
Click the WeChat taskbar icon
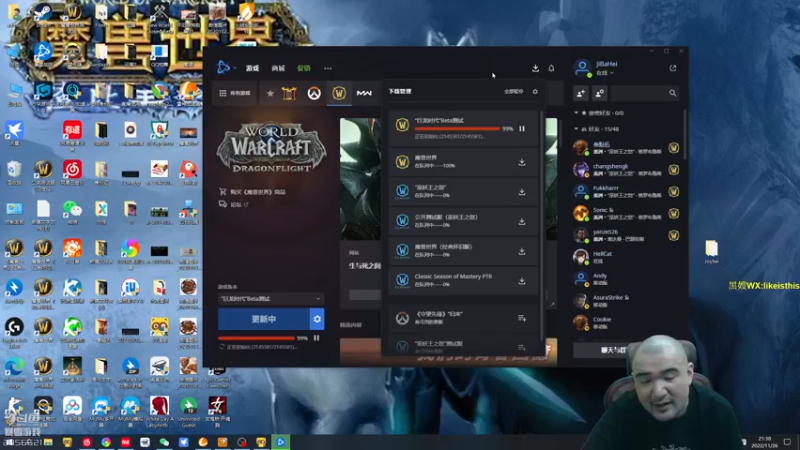164,442
